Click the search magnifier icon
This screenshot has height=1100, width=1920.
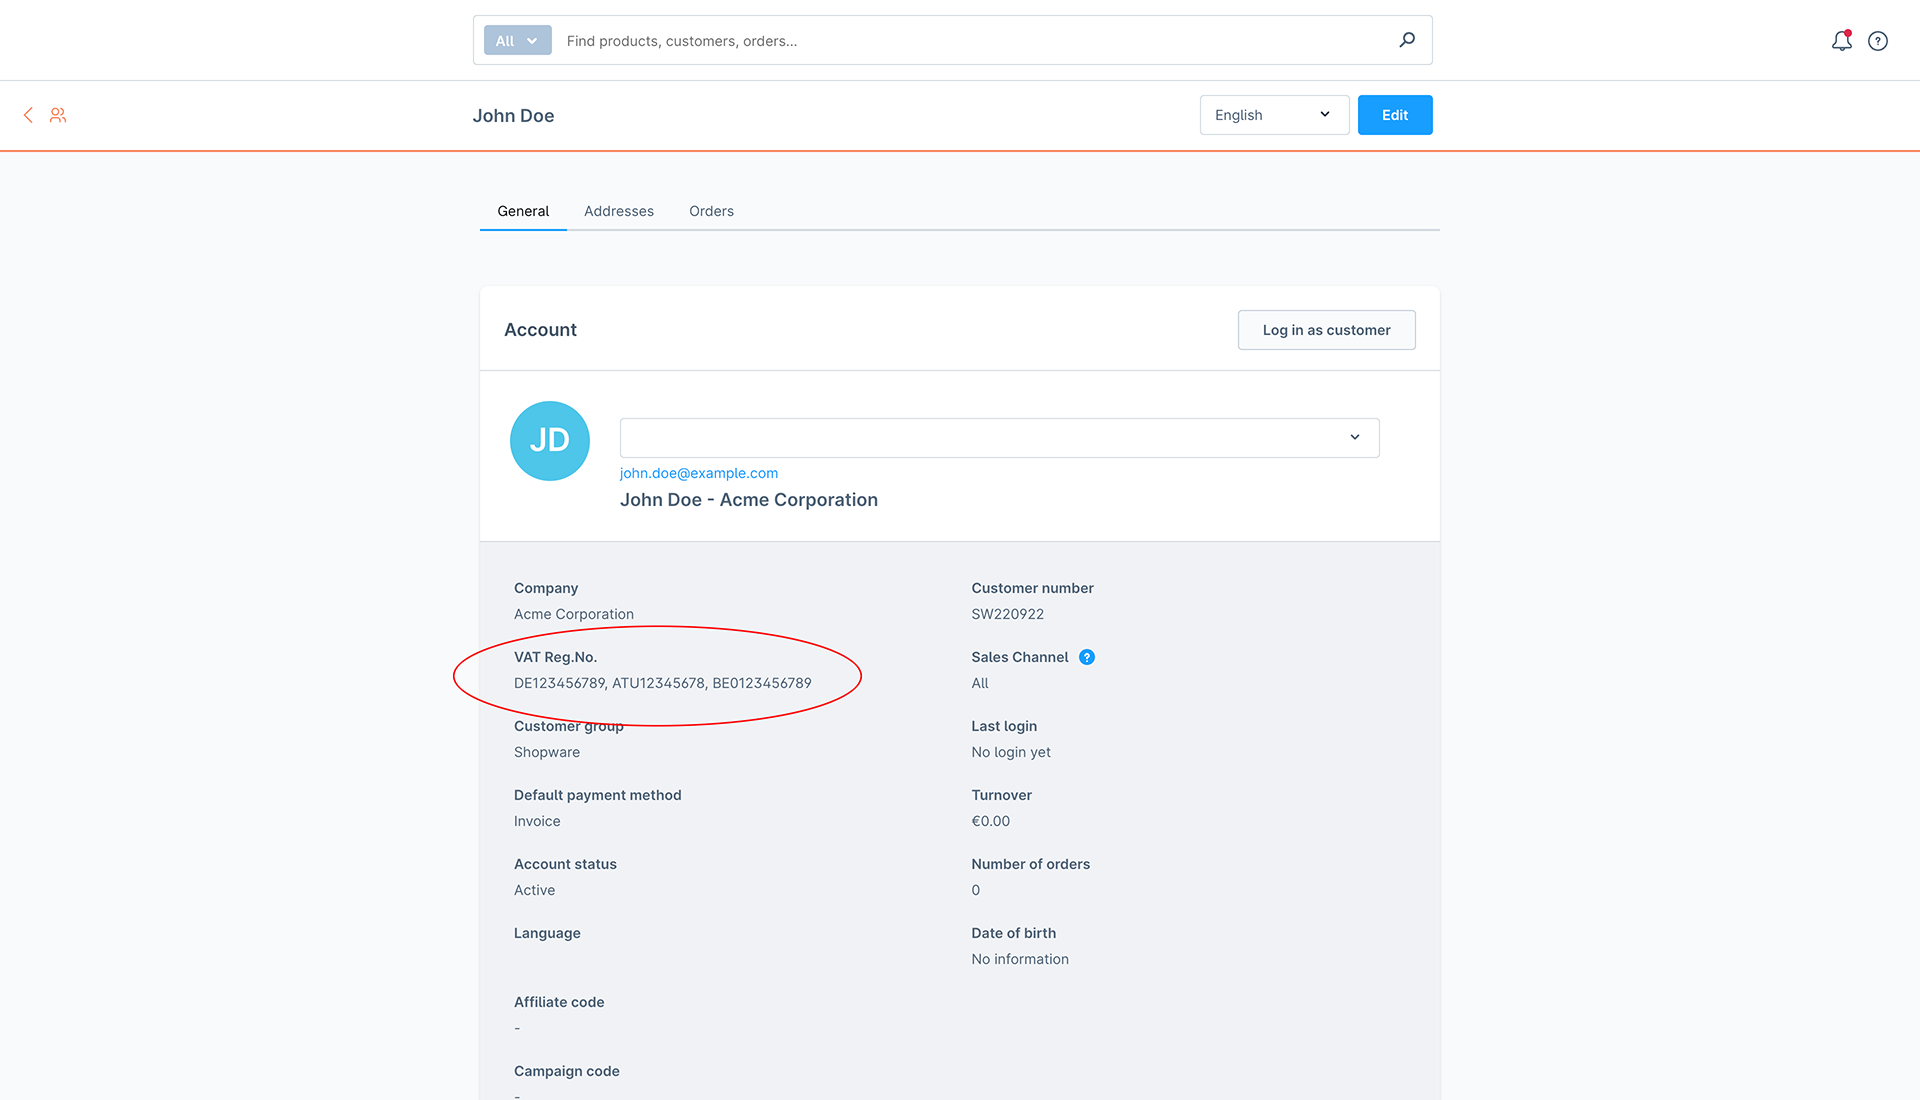coord(1407,40)
